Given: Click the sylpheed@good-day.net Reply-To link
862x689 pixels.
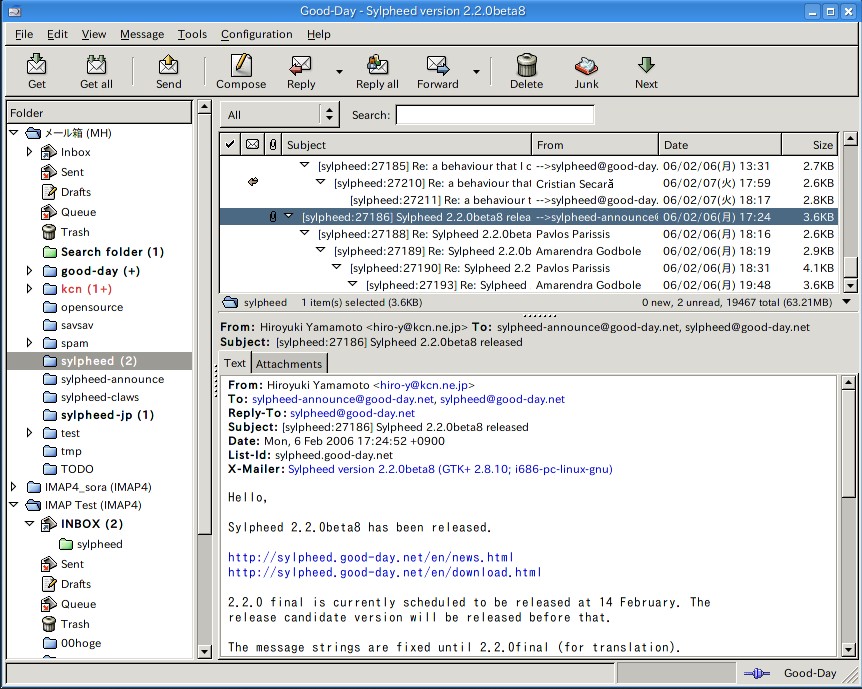Looking at the screenshot, I should pos(353,412).
